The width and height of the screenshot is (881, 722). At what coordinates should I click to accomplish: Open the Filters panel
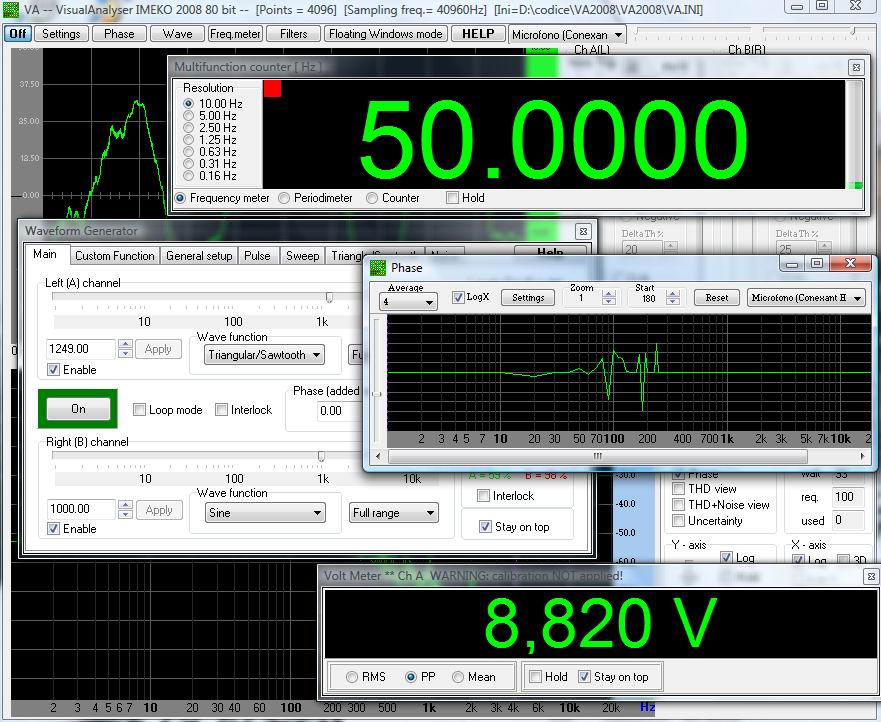[x=293, y=33]
